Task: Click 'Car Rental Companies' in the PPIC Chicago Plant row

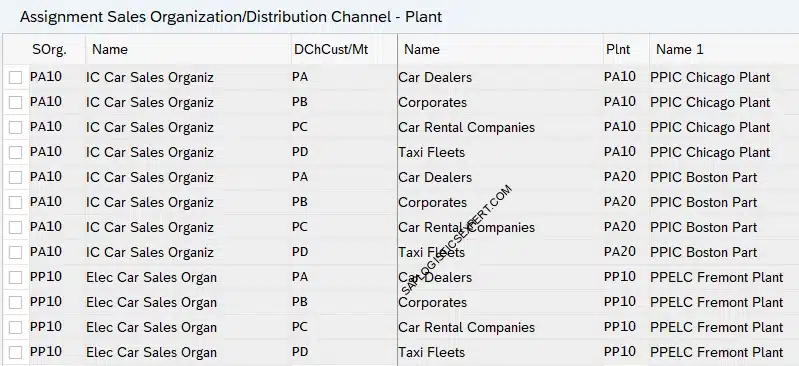Action: tap(467, 127)
